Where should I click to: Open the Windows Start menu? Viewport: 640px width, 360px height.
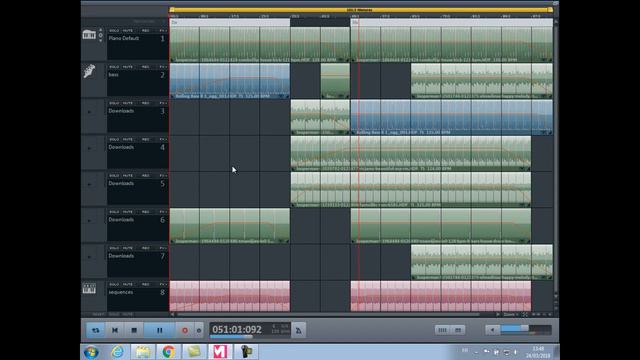(91, 352)
